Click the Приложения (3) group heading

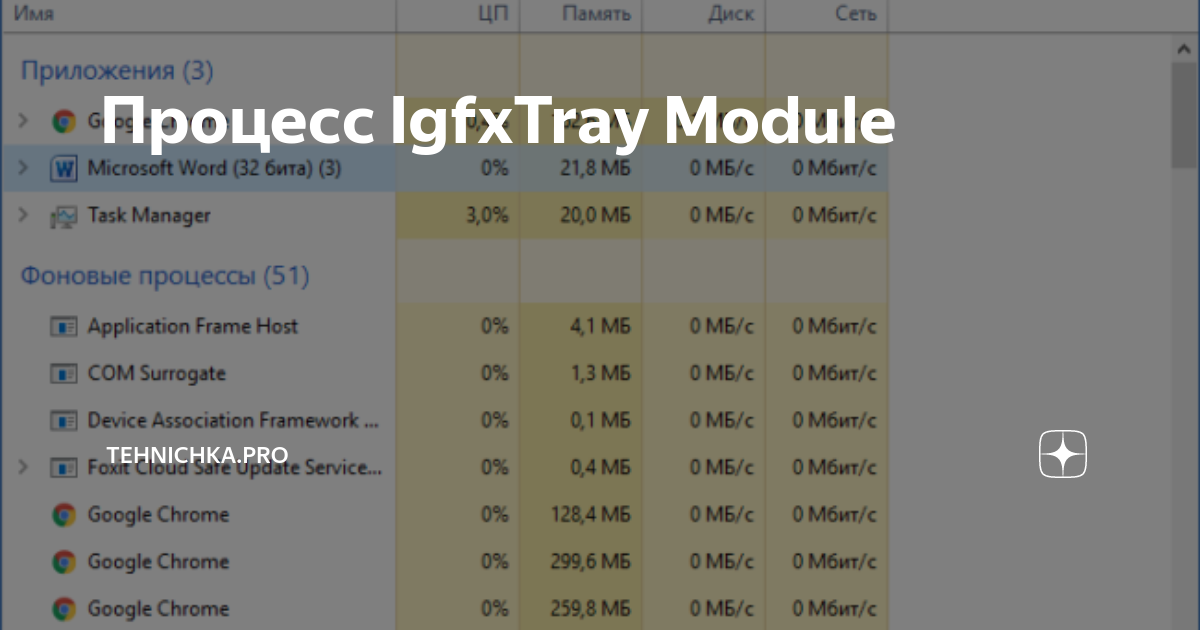[x=117, y=71]
